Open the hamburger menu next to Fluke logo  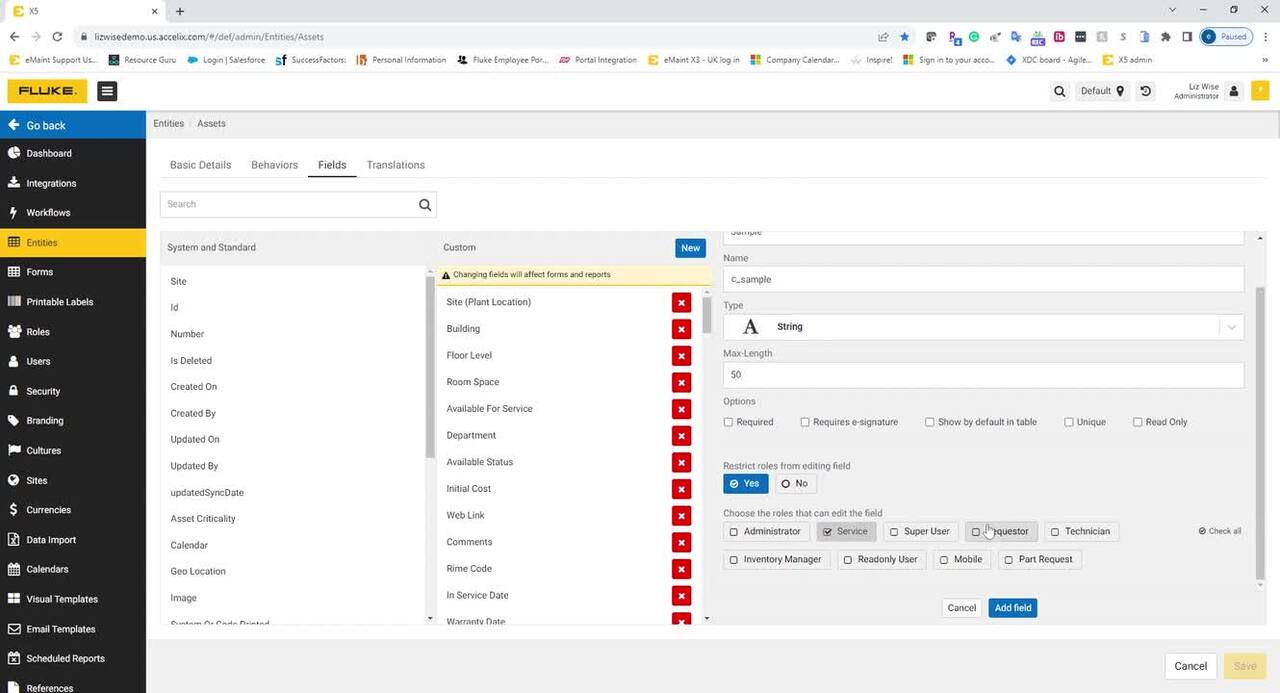coord(107,91)
